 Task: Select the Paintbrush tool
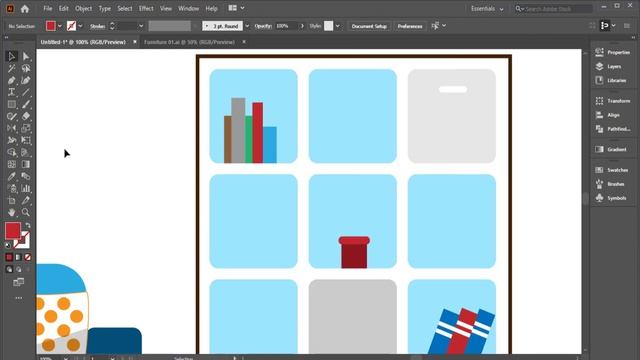click(26, 104)
